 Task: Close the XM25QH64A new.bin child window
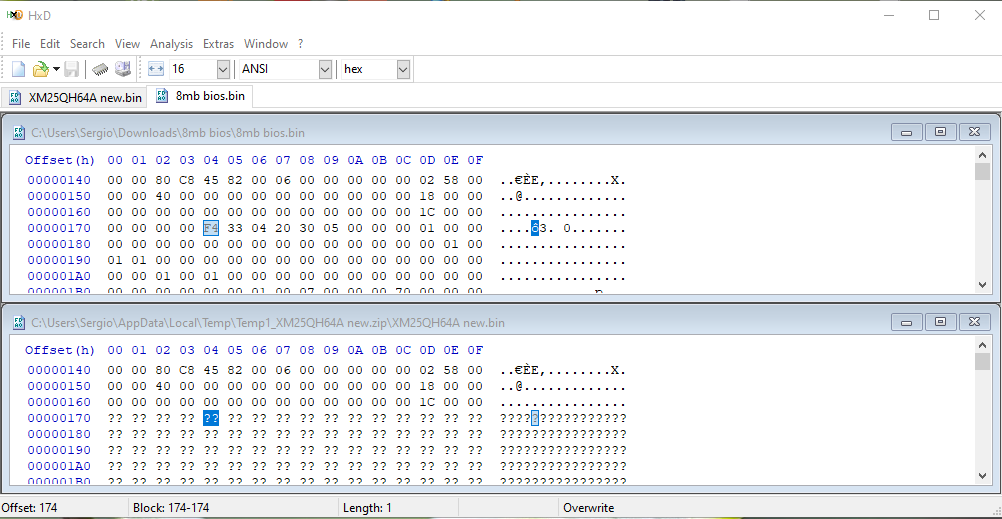tap(974, 322)
